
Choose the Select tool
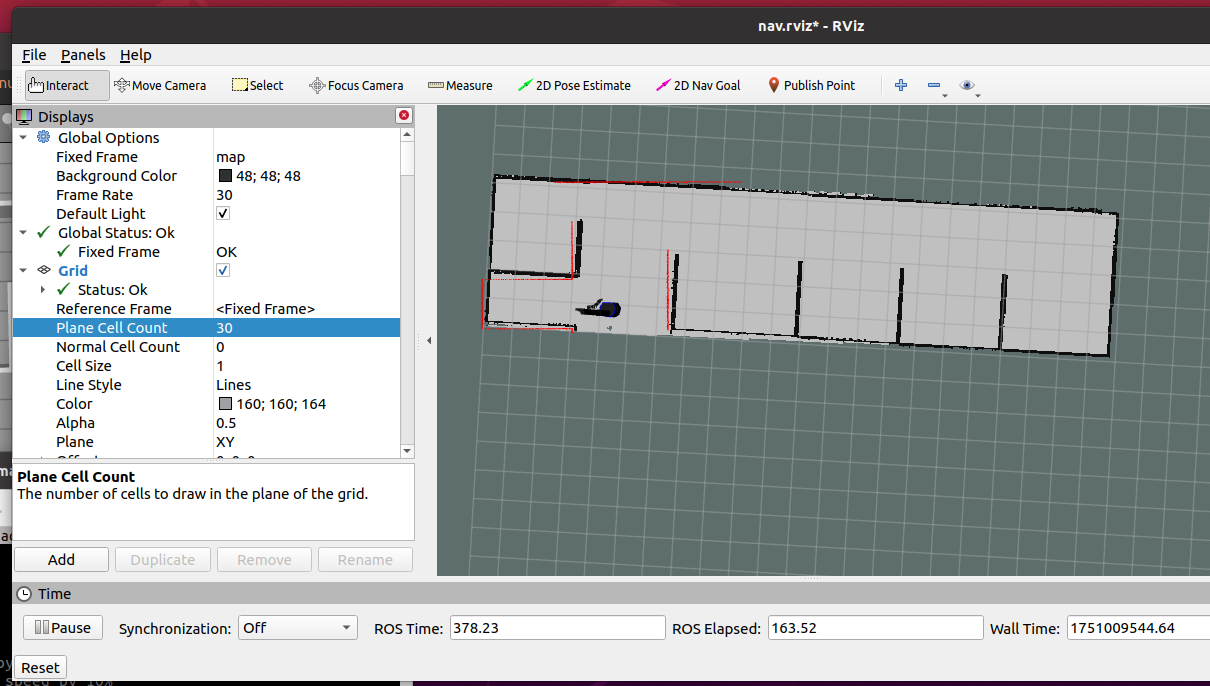[x=257, y=85]
